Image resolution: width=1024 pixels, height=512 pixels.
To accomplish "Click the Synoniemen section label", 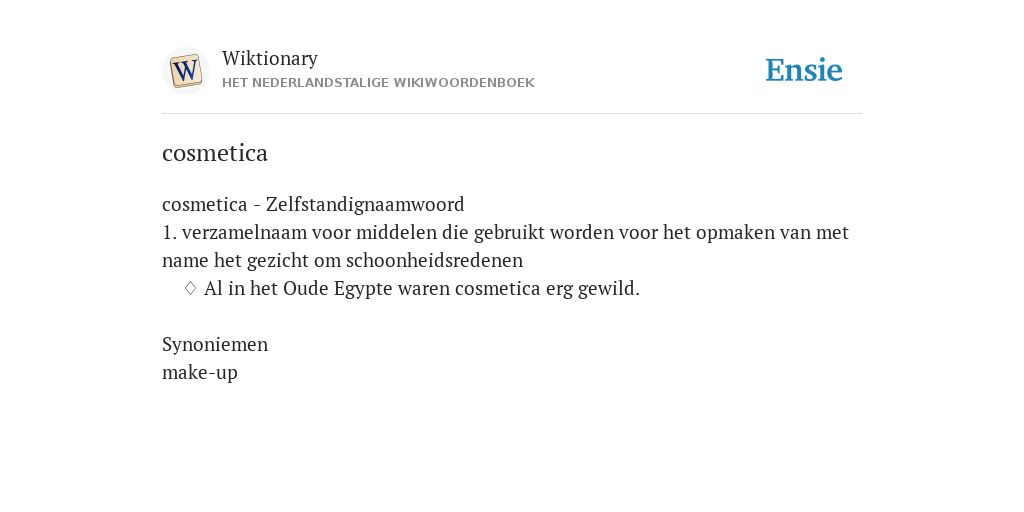I will click(x=215, y=344).
